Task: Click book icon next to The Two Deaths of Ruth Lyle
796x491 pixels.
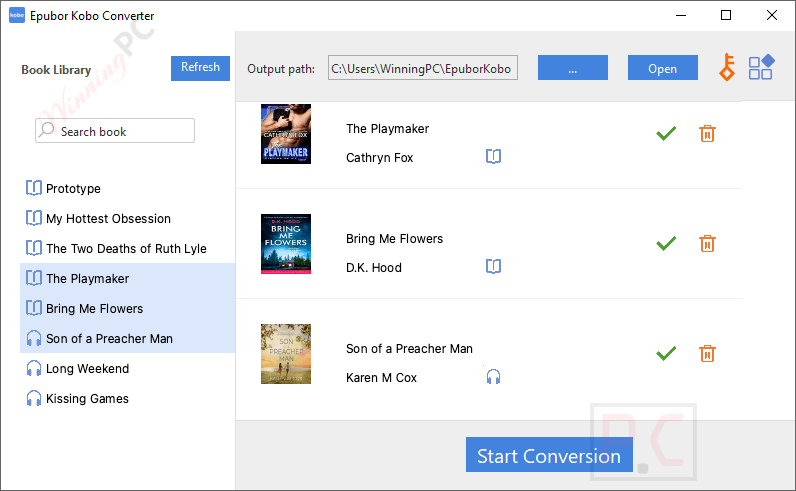Action: 34,248
